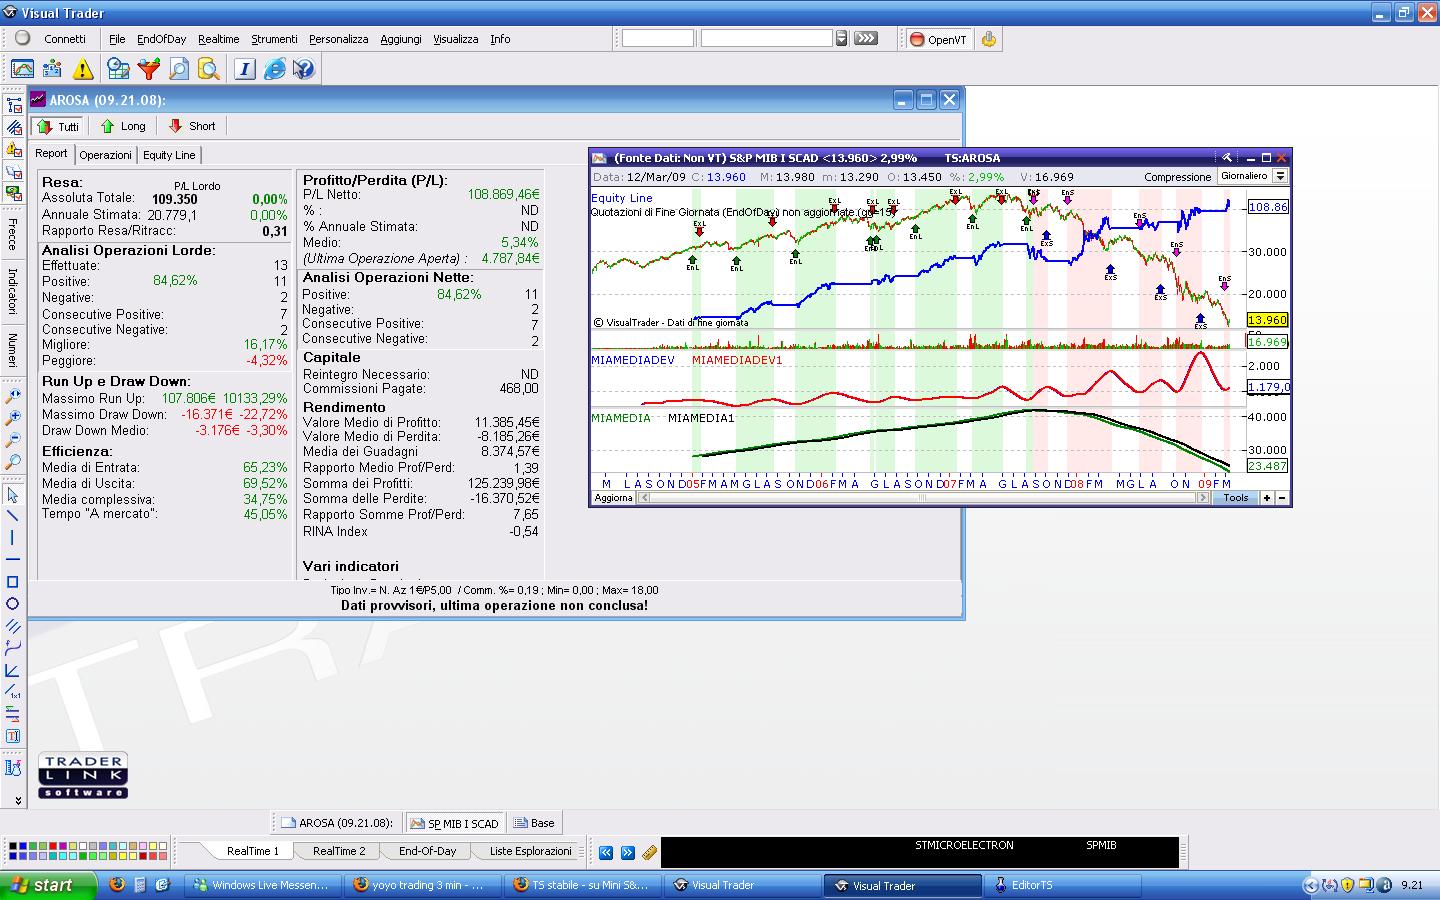Switch to the Operazioni tab
Image resolution: width=1440 pixels, height=900 pixels.
(x=105, y=155)
